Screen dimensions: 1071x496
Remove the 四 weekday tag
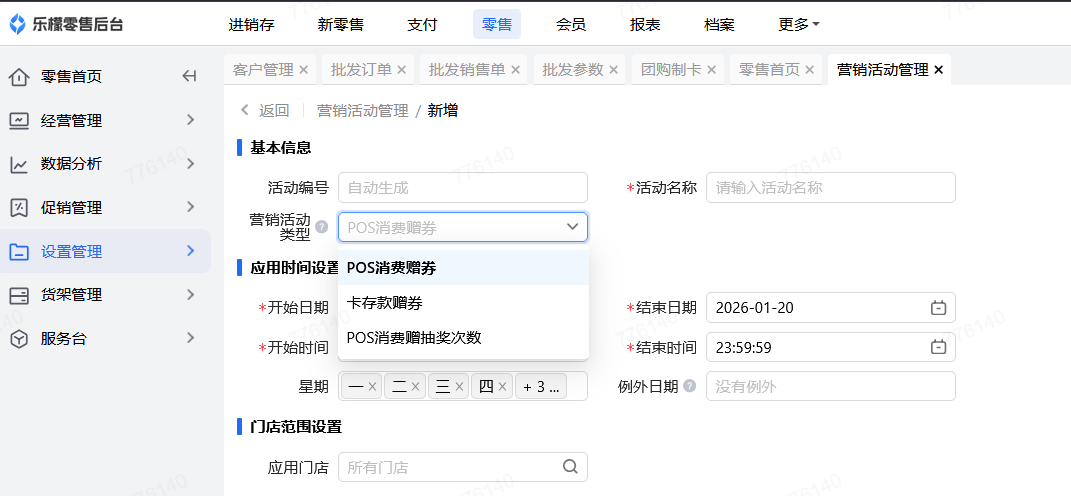click(x=502, y=387)
